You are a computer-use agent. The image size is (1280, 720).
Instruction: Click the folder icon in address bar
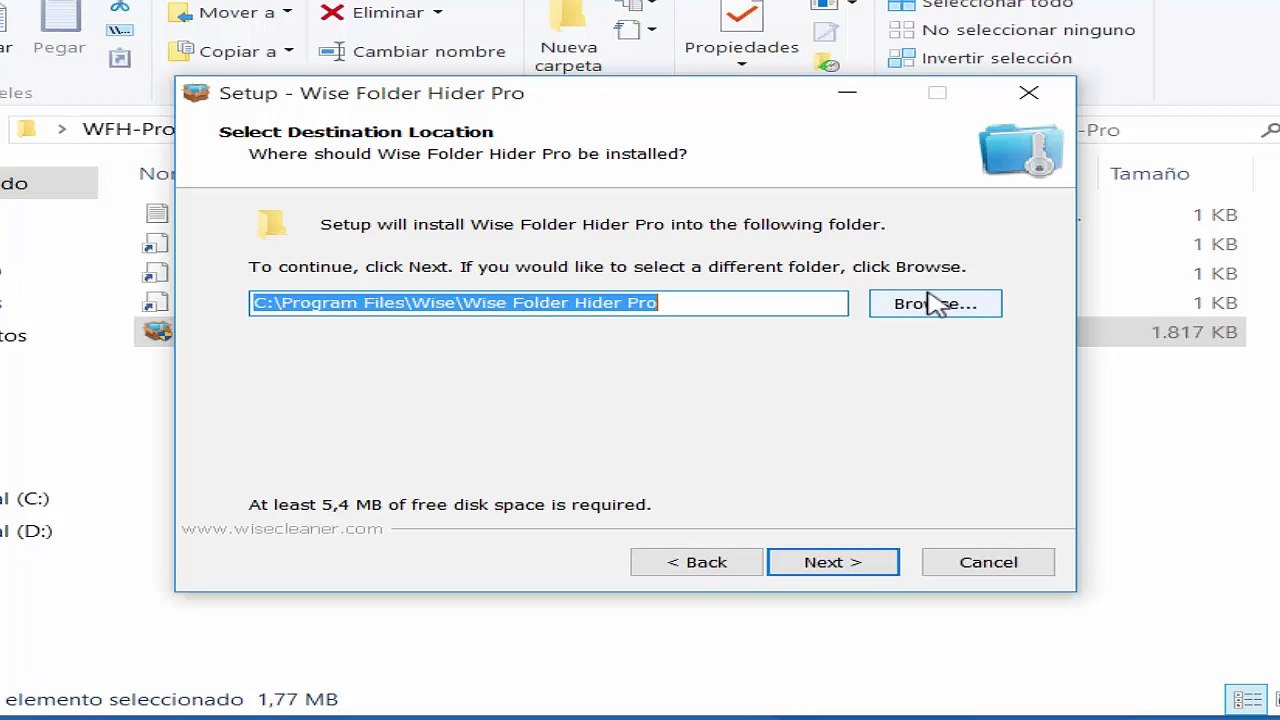click(x=27, y=129)
